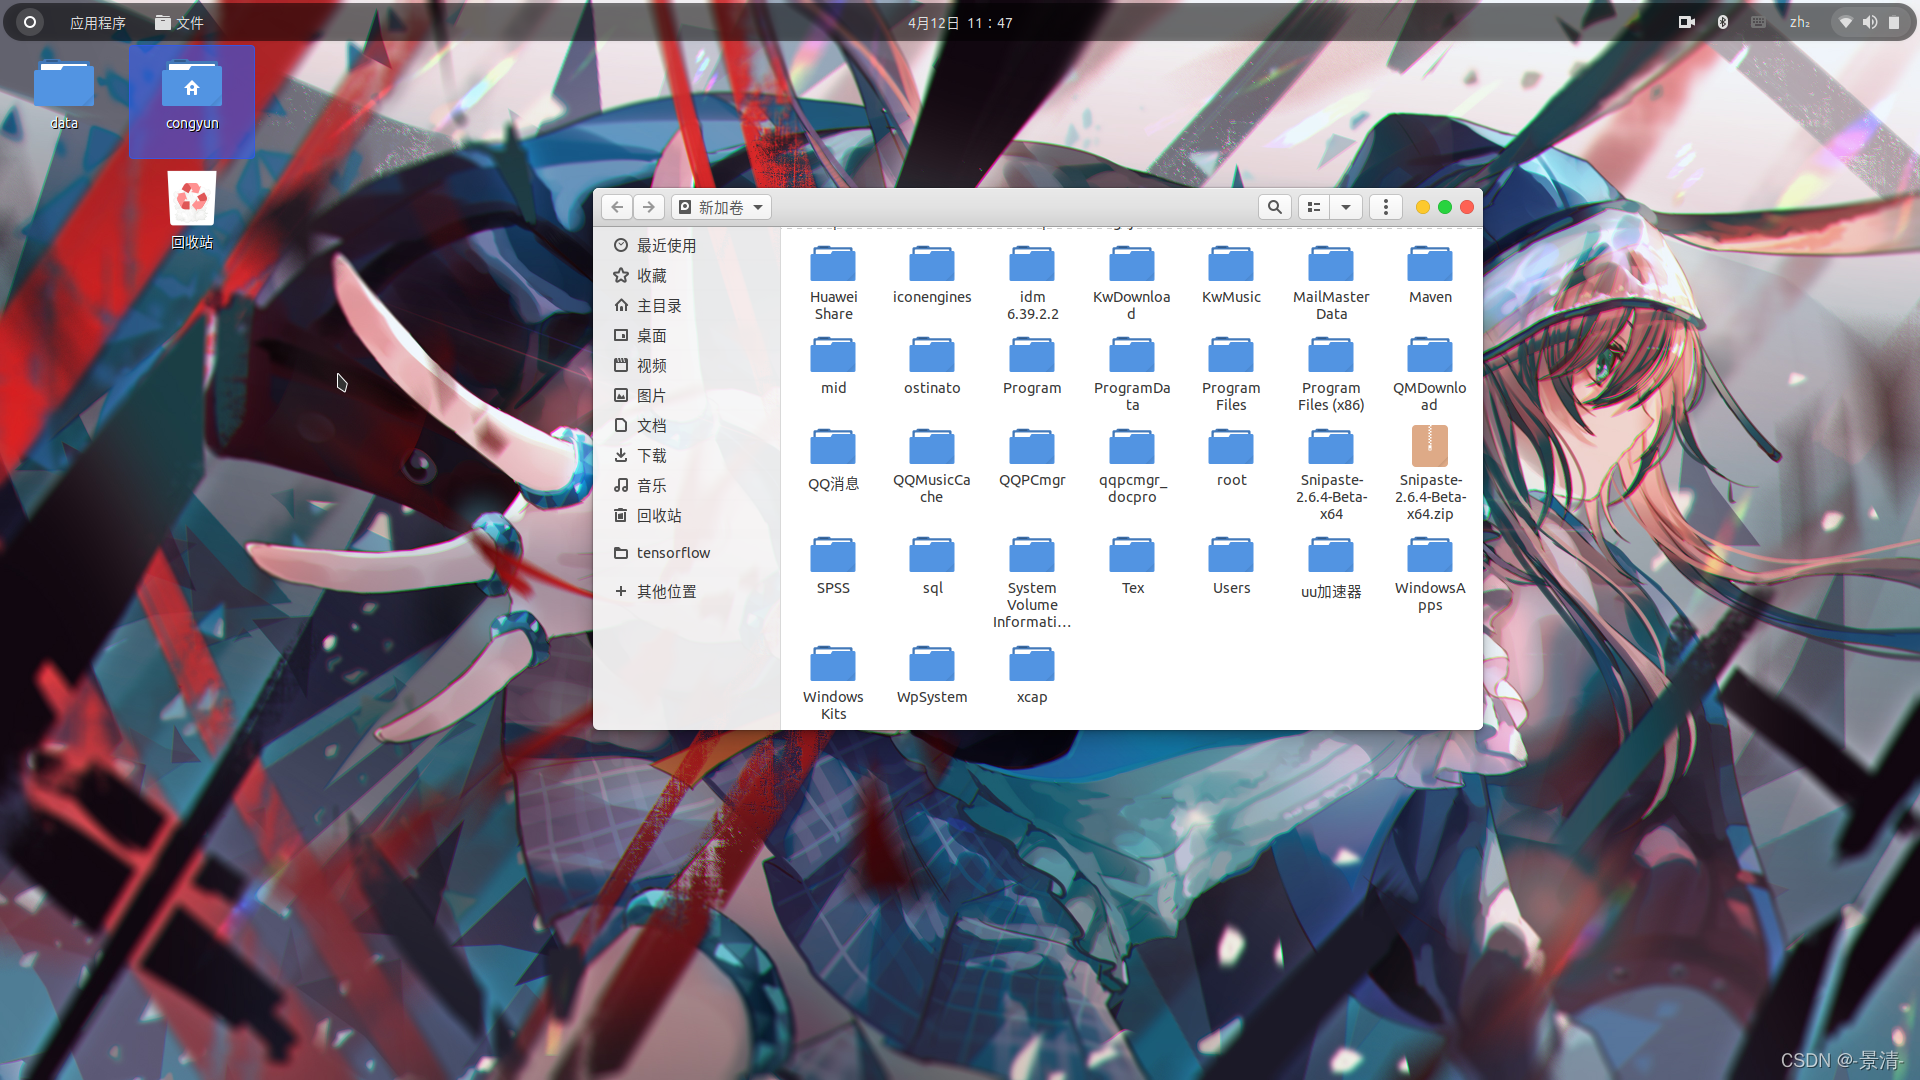This screenshot has height=1080, width=1920.
Task: Select the uu加速器 folder
Action: click(1330, 556)
